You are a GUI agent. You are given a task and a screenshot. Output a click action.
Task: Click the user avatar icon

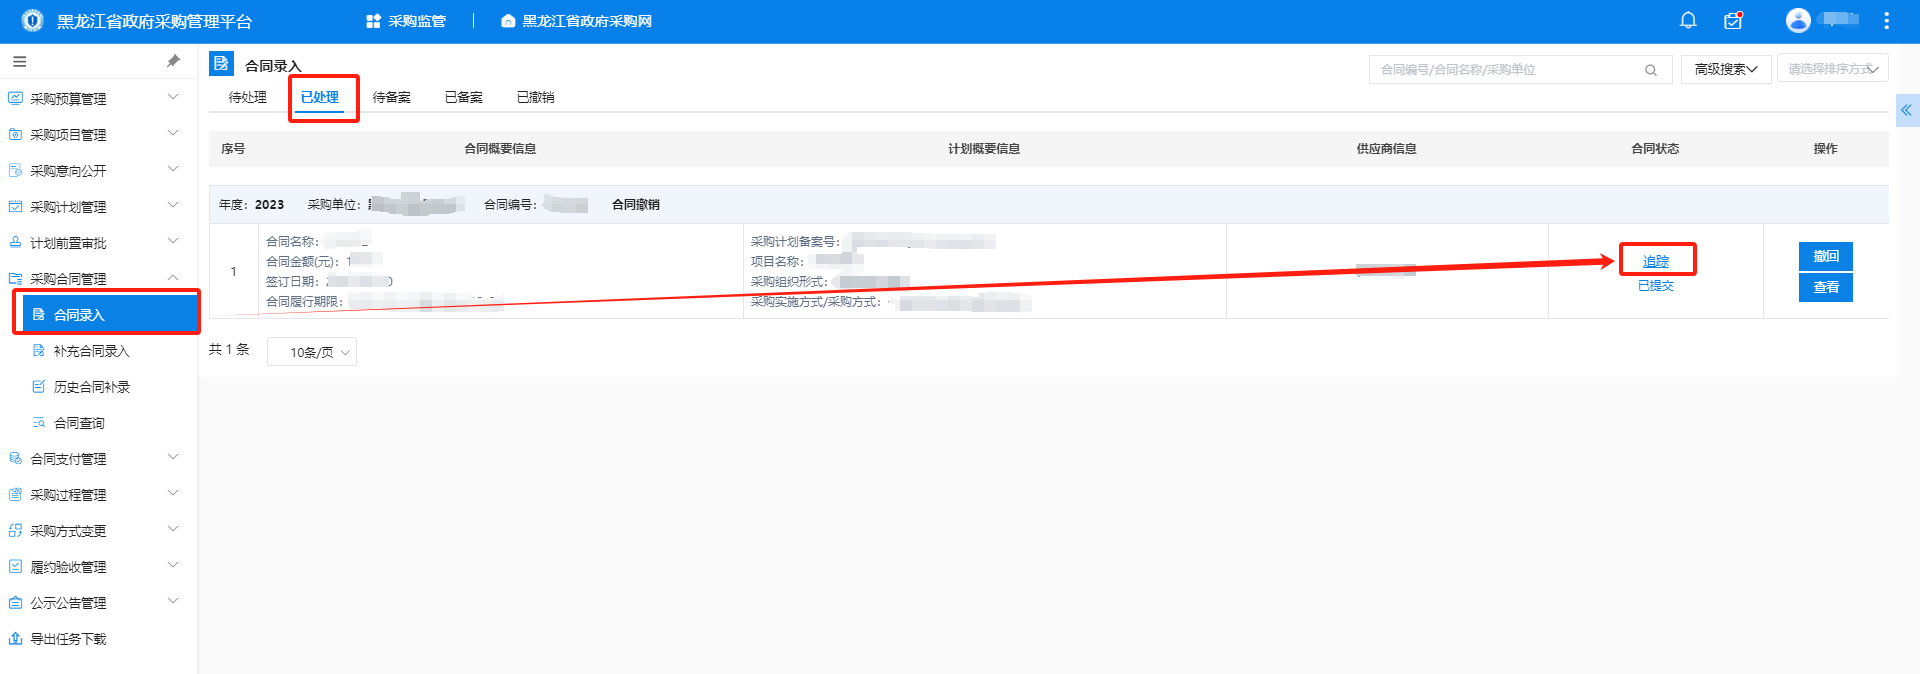click(1798, 20)
